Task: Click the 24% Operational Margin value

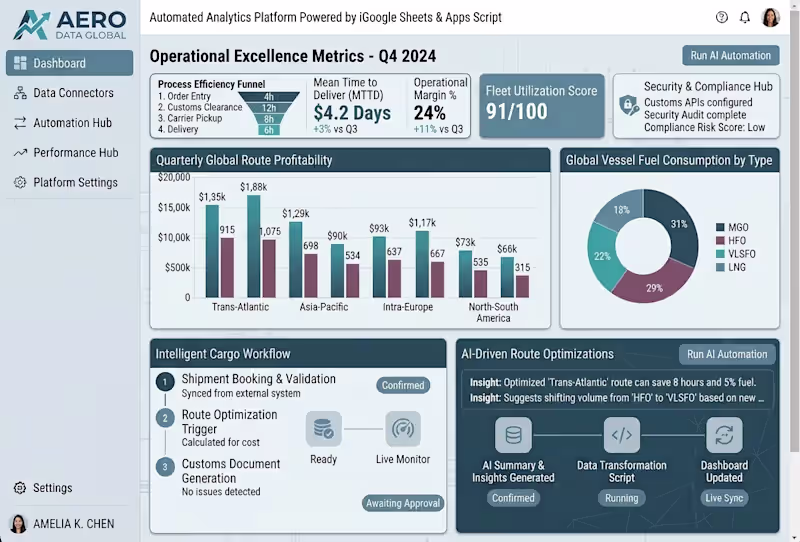Action: 430,113
